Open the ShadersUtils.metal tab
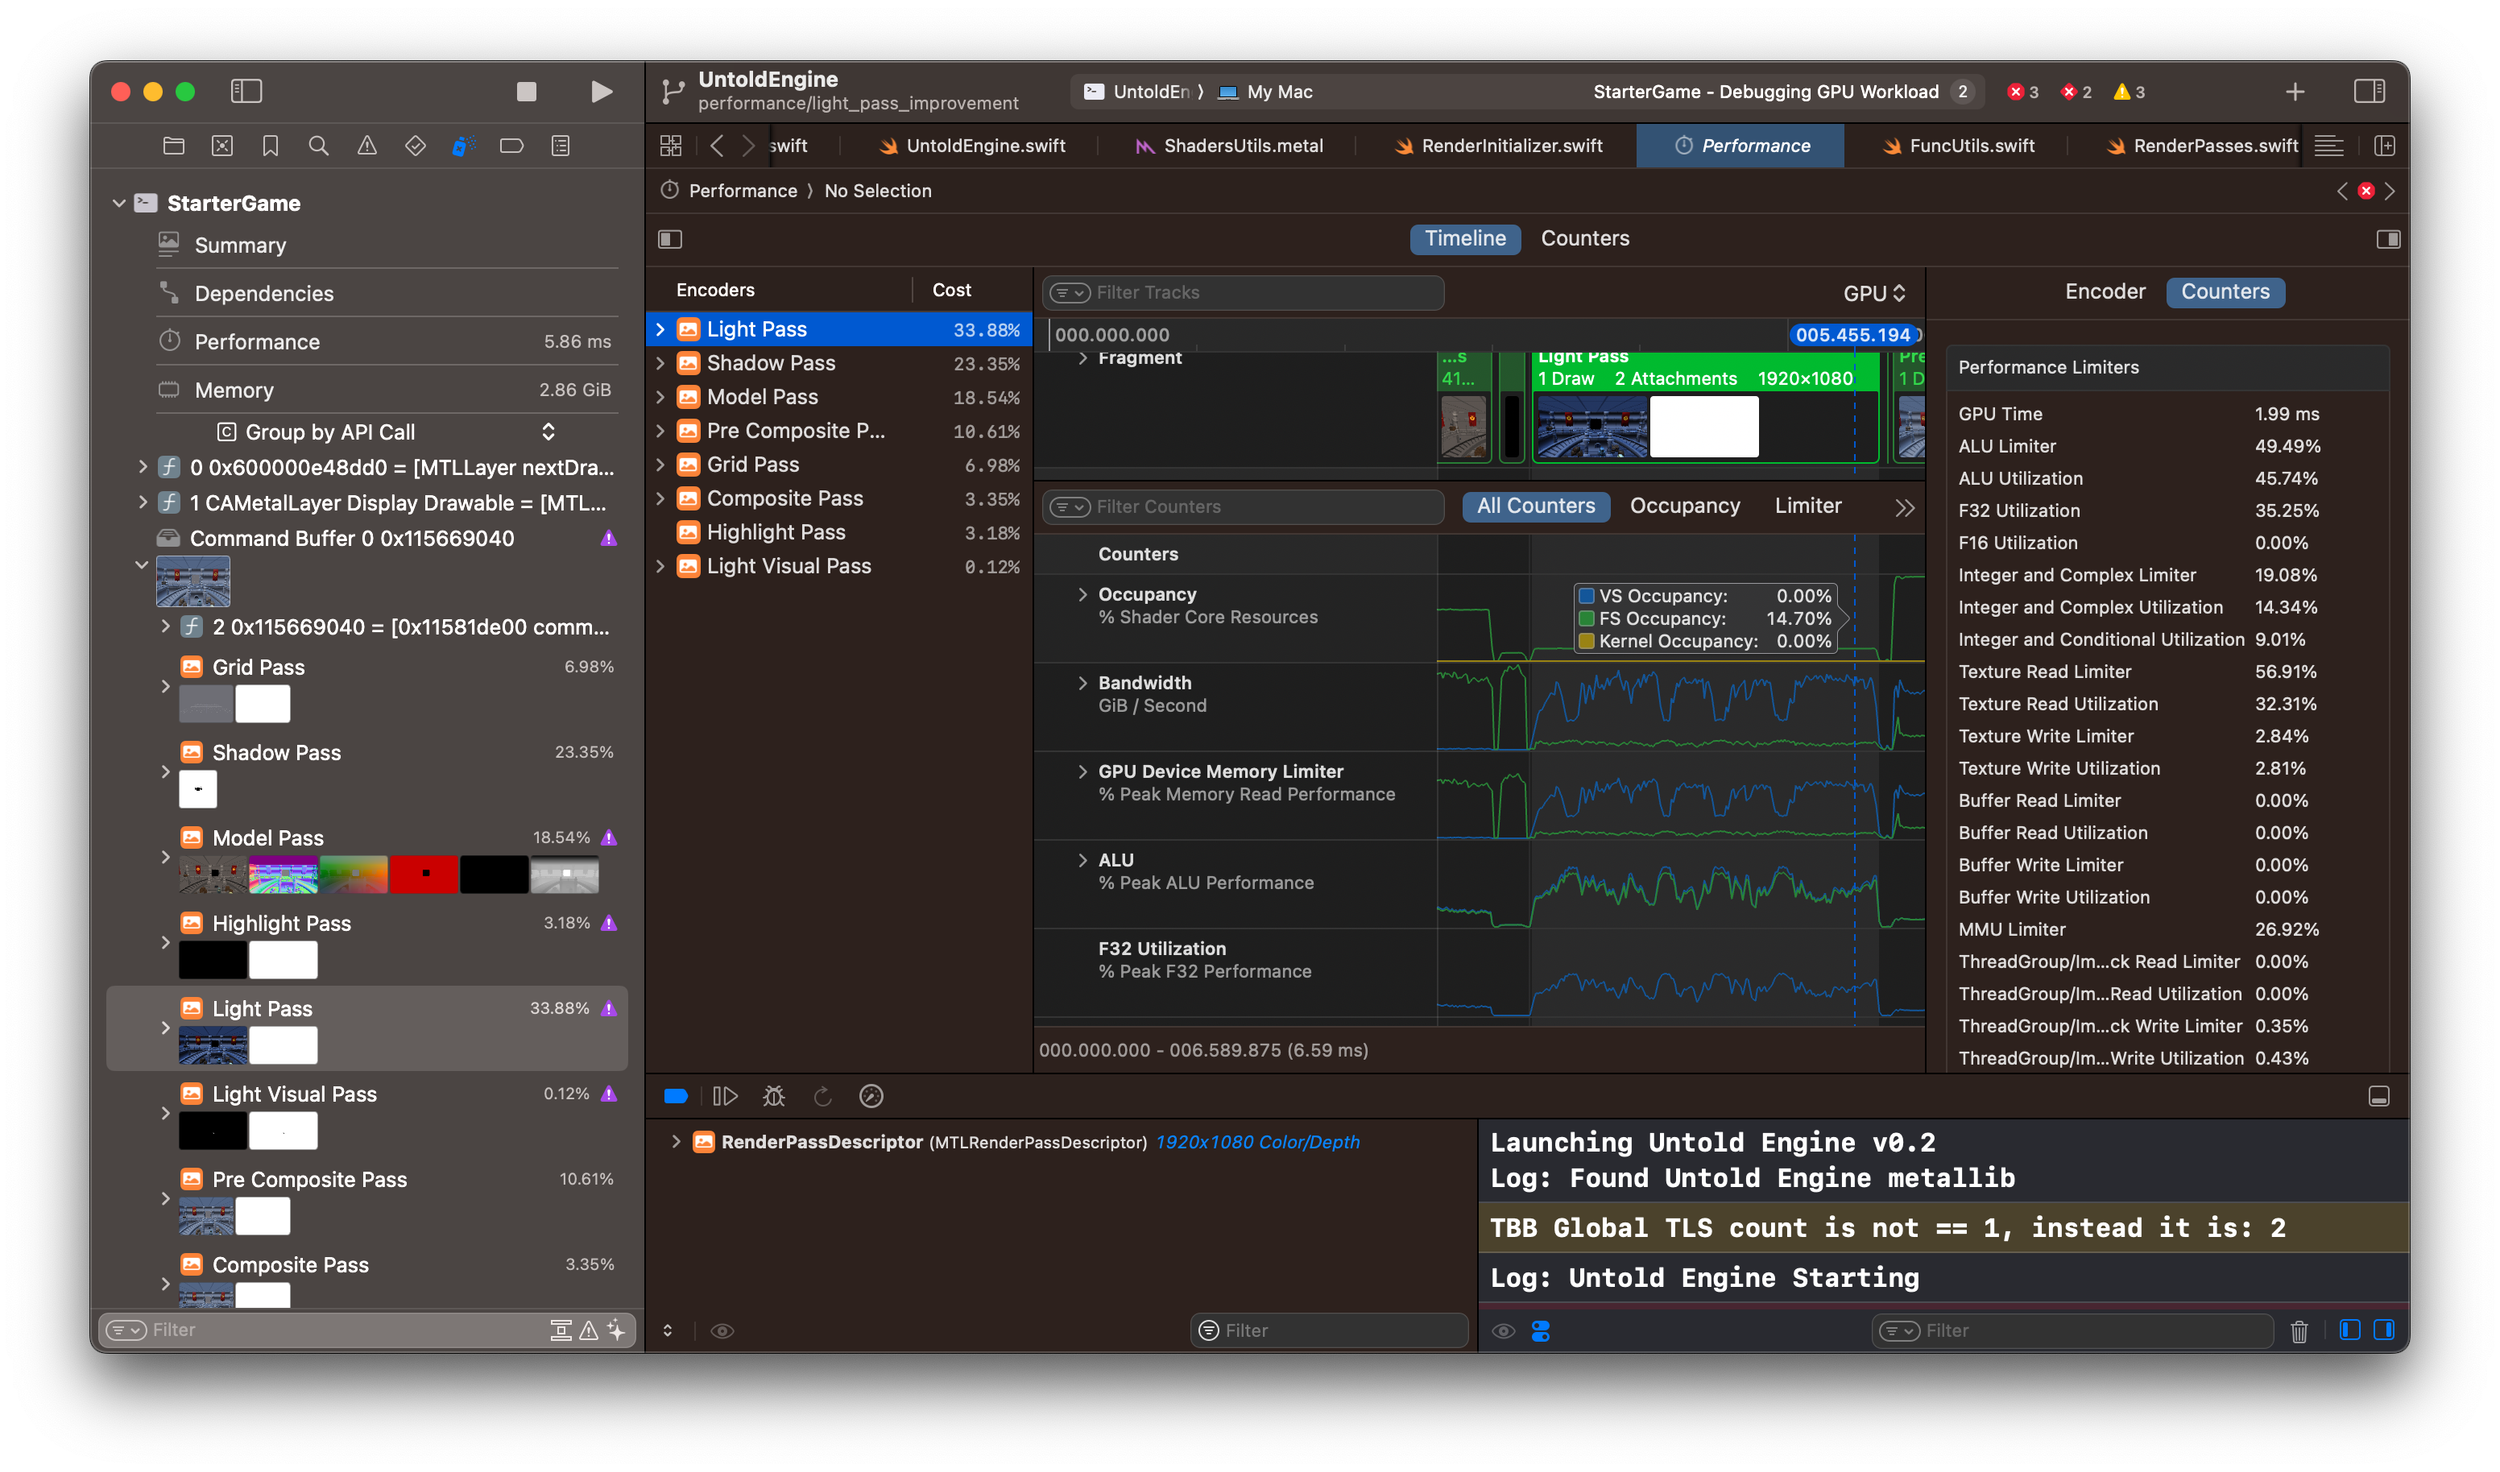Viewport: 2500px width, 1472px height. [x=1229, y=146]
